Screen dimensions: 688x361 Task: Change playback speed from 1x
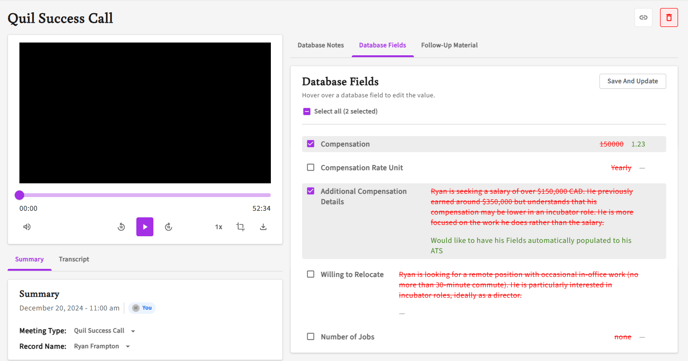219,227
